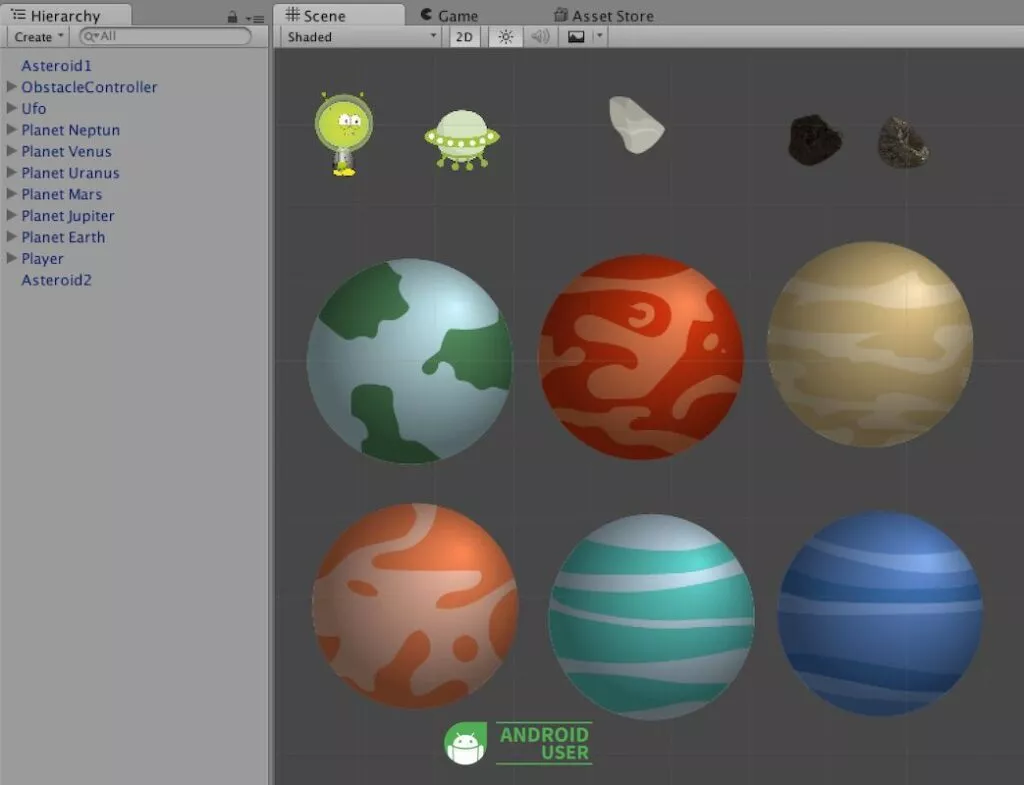Expand the Planet Neptun object
Screen dimensions: 1024x785
point(11,129)
